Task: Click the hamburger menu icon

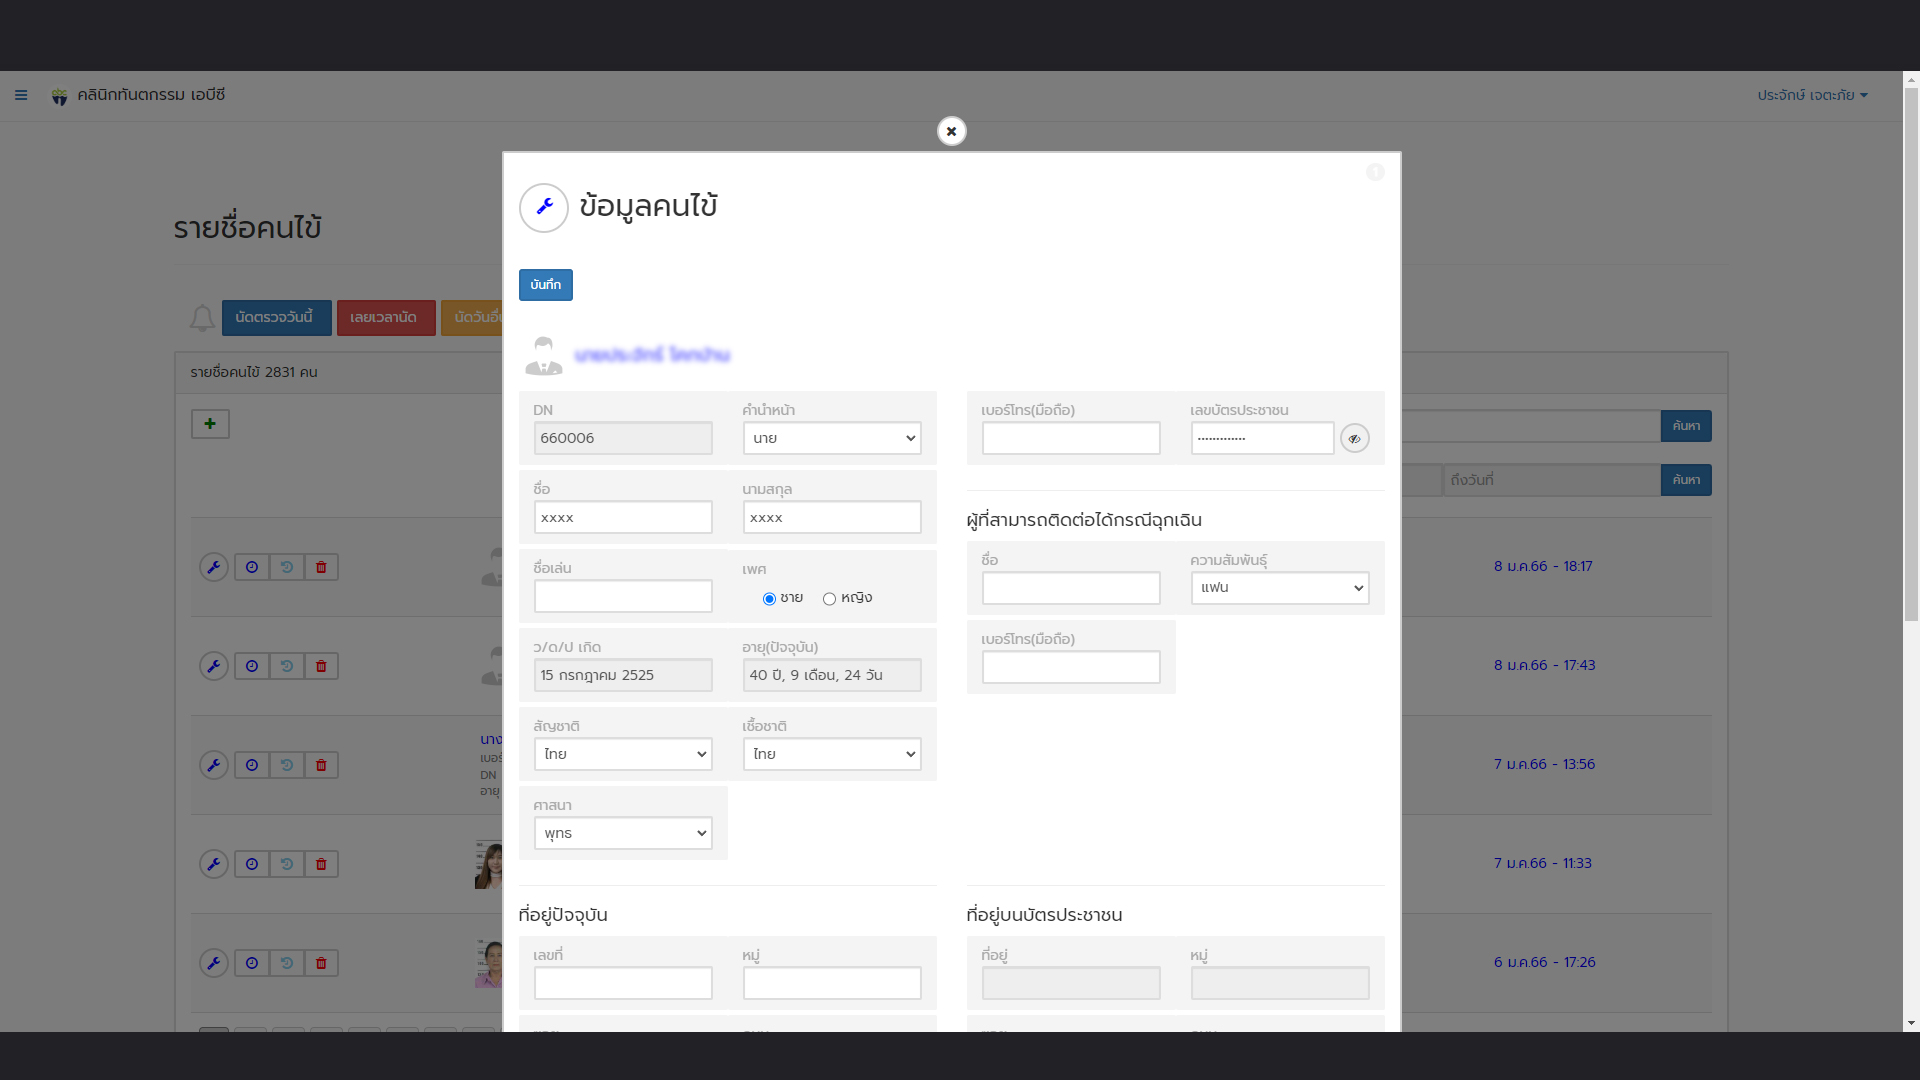Action: pyautogui.click(x=21, y=95)
